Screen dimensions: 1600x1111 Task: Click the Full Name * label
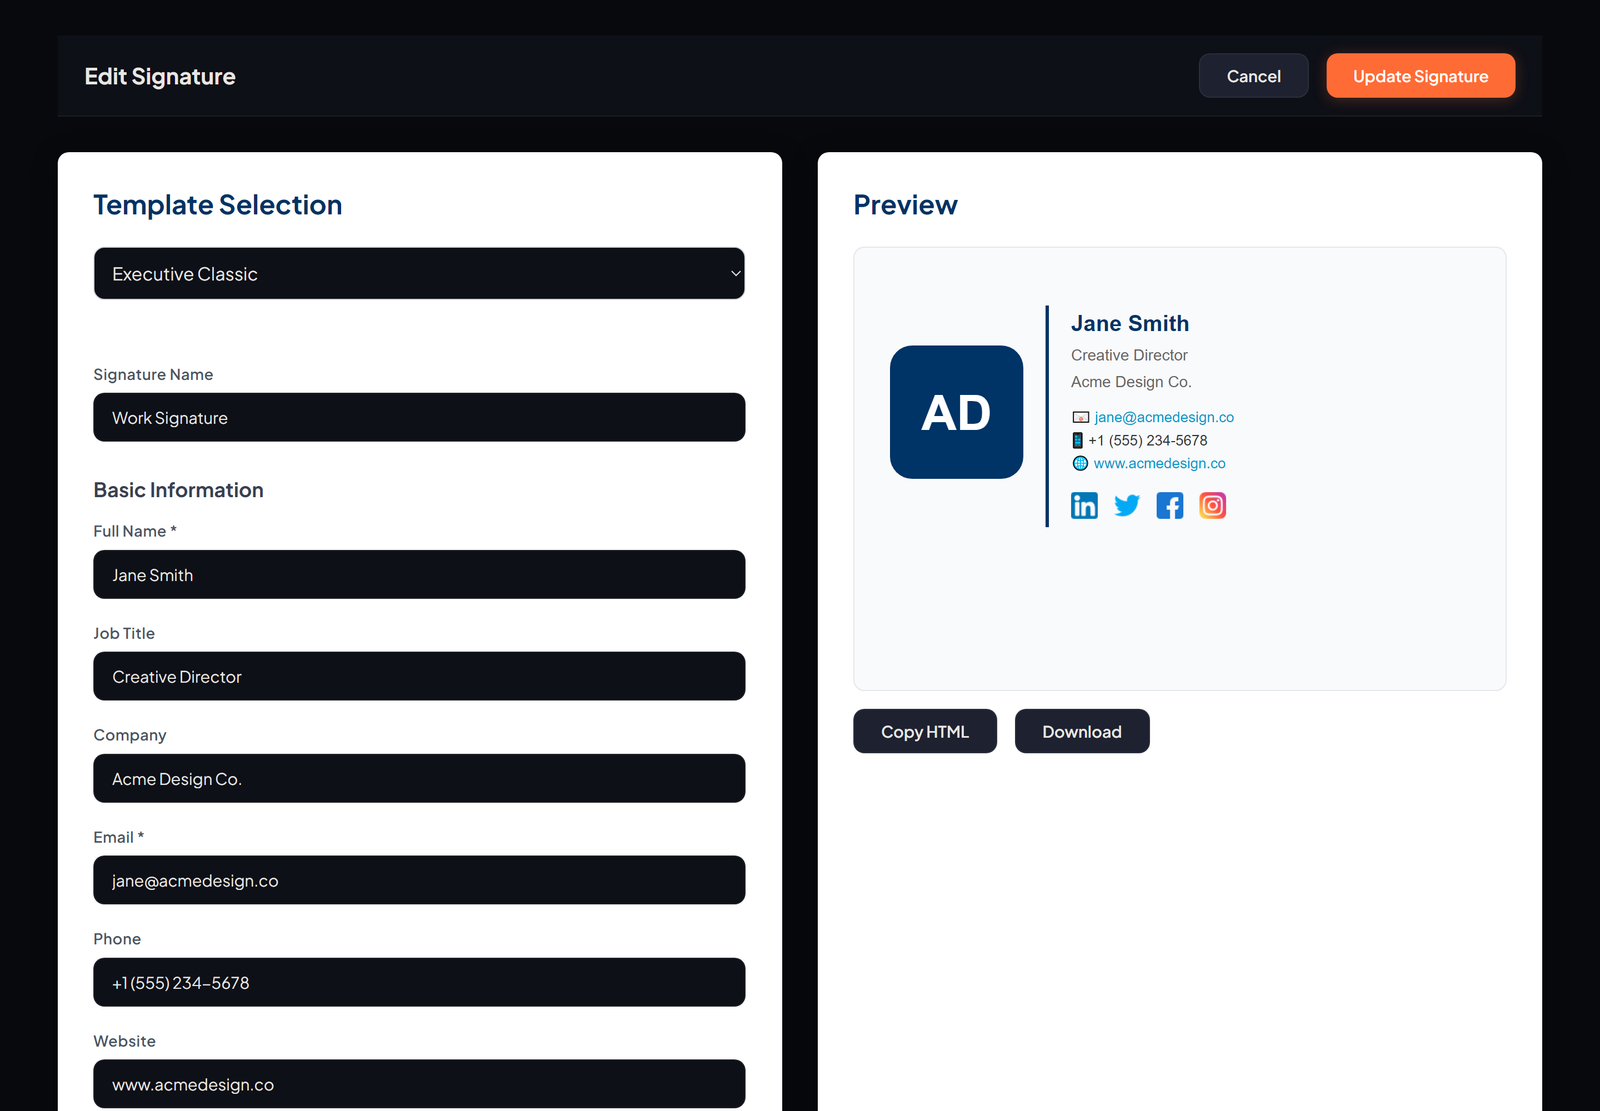click(135, 531)
